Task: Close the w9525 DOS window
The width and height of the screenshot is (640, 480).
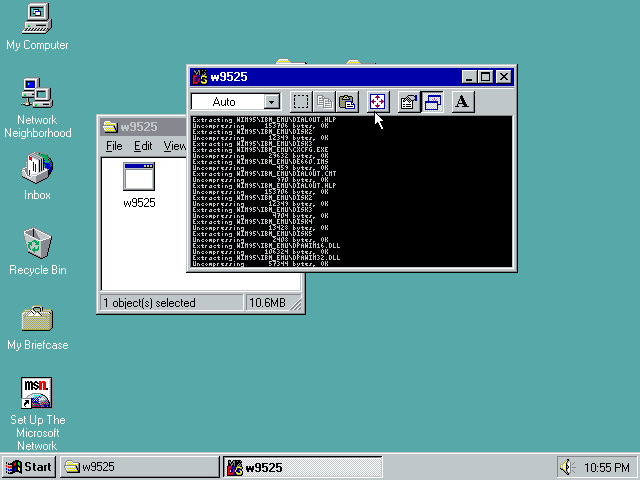Action: tap(504, 77)
